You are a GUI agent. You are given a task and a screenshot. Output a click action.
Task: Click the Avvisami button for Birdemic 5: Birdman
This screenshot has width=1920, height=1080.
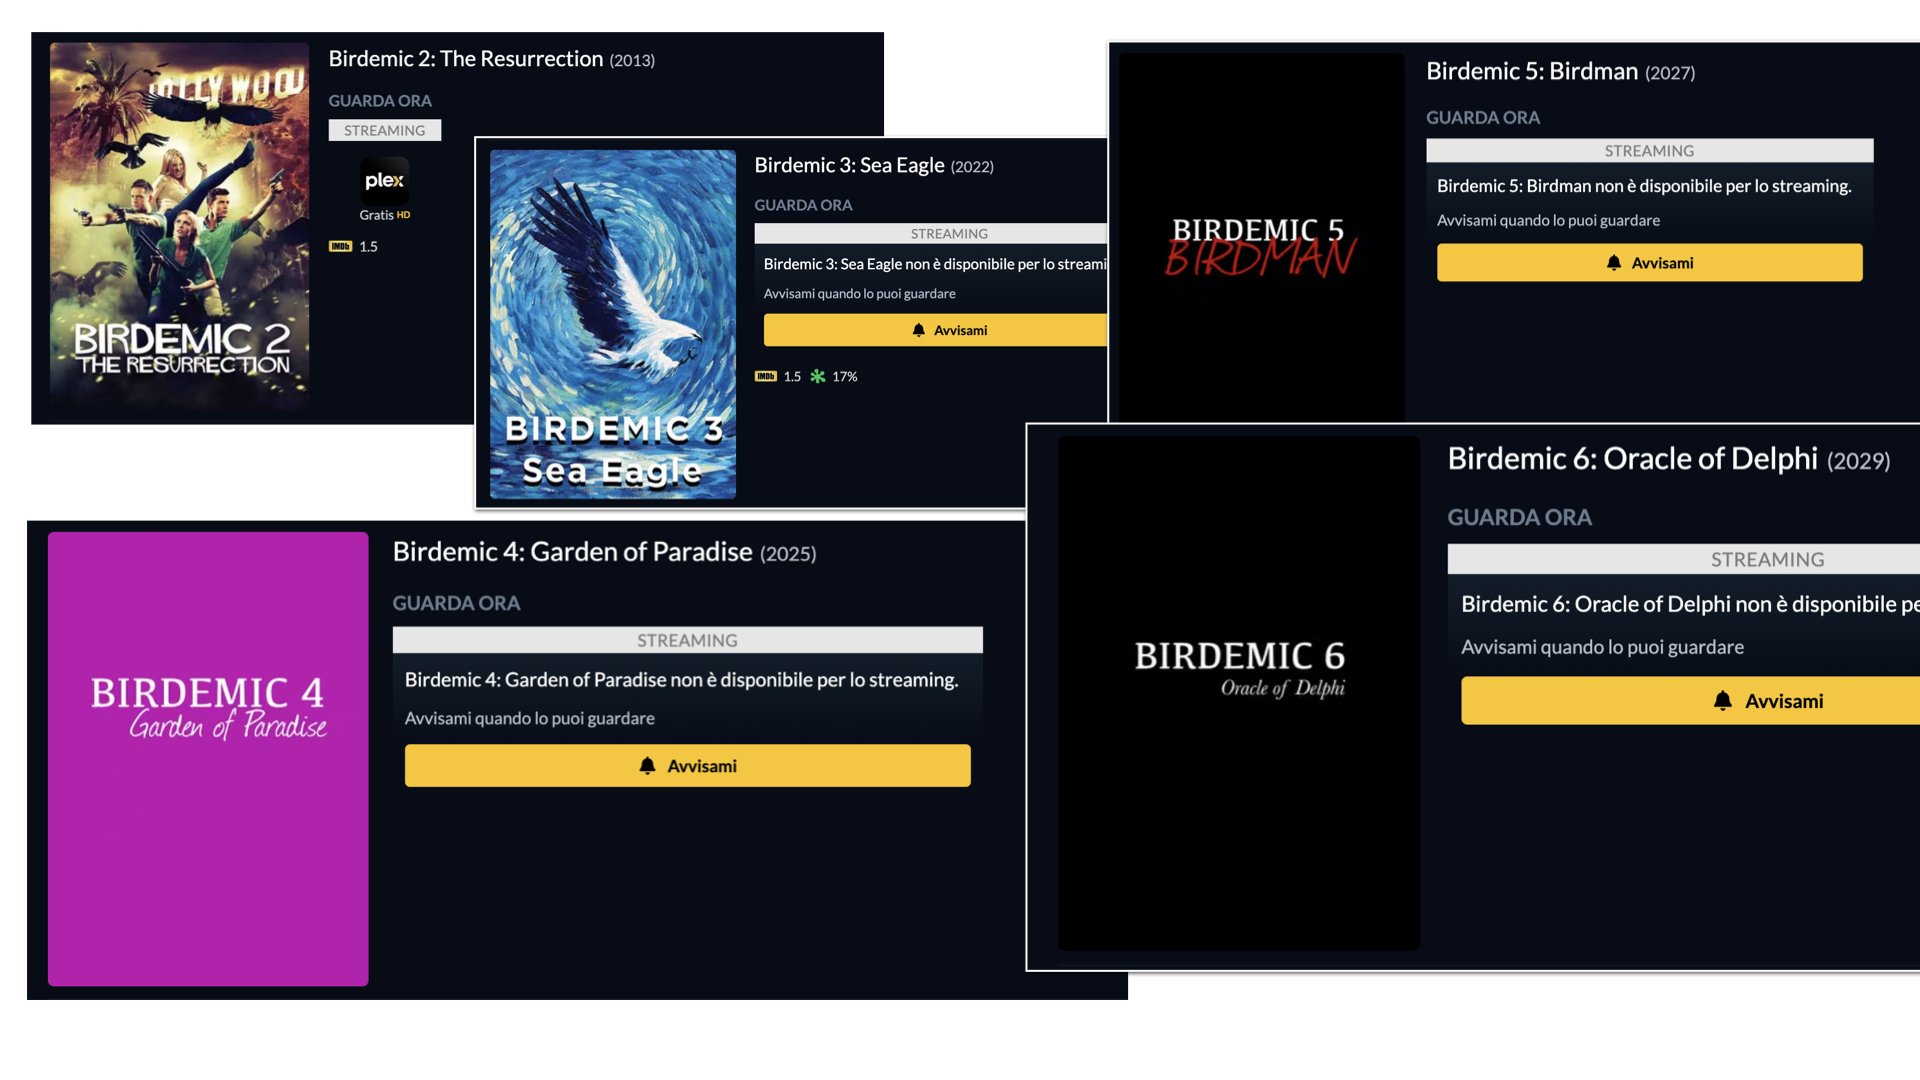[x=1649, y=262]
